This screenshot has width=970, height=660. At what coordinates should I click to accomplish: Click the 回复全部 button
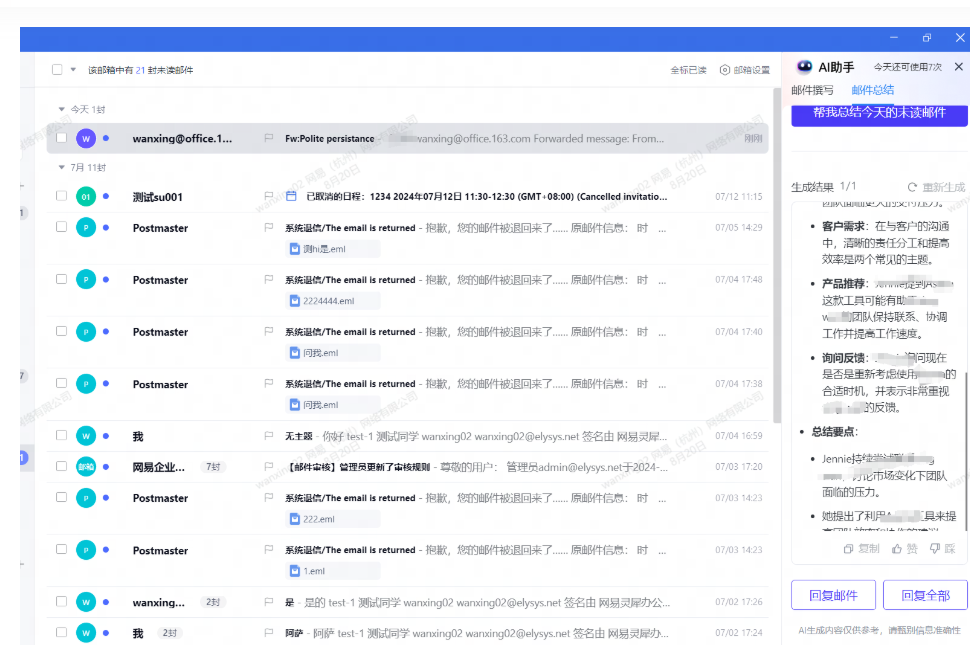[x=925, y=595]
